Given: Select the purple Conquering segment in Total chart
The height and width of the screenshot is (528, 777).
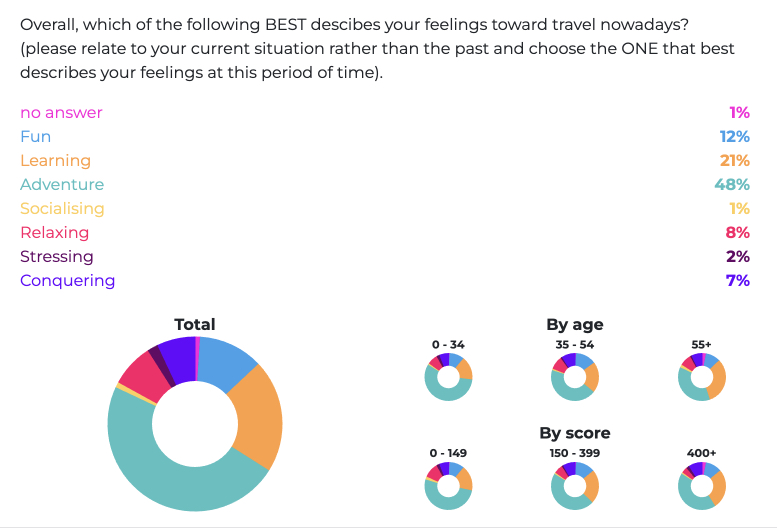Looking at the screenshot, I should (x=178, y=355).
